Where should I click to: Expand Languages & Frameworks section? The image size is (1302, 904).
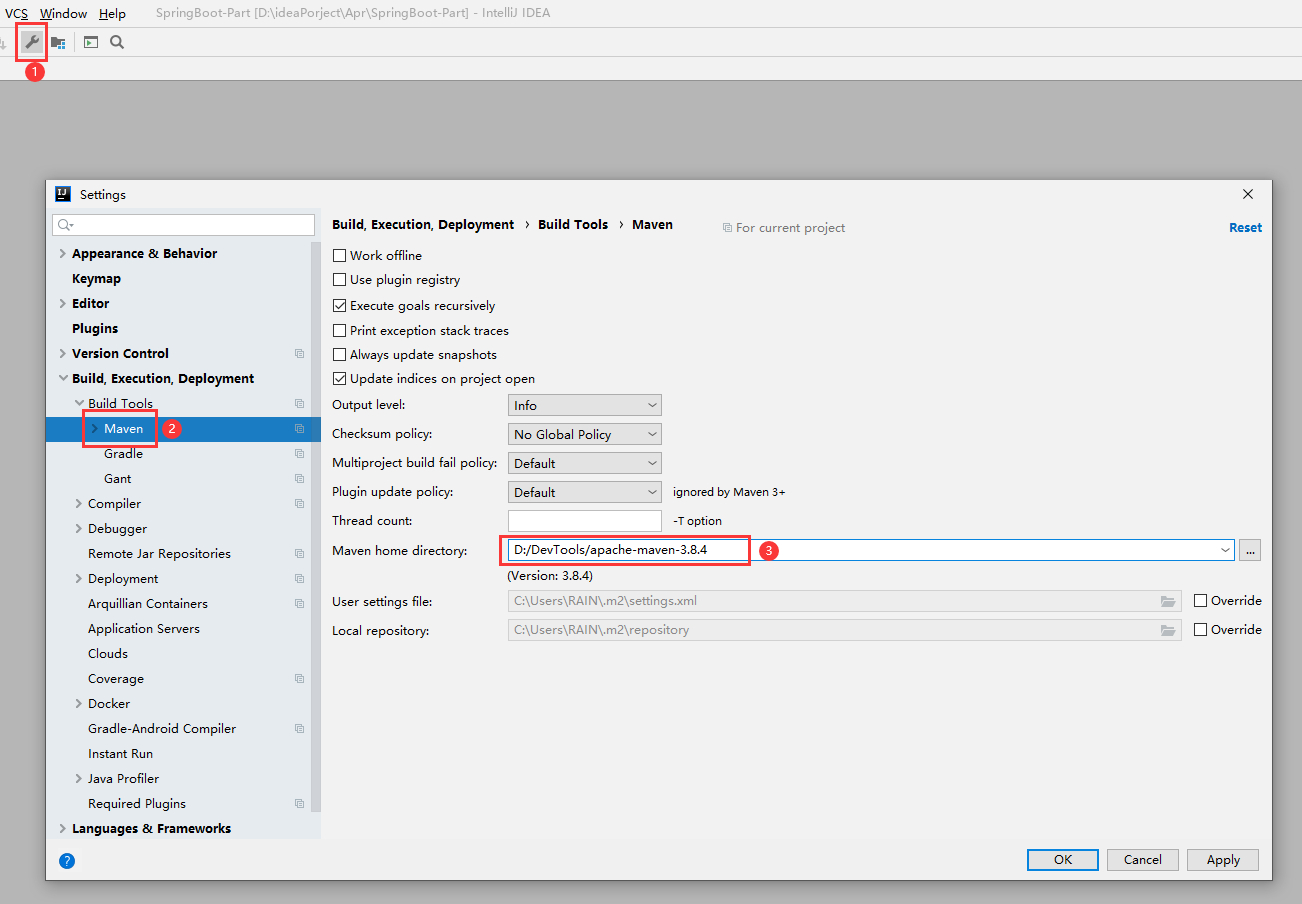[63, 828]
